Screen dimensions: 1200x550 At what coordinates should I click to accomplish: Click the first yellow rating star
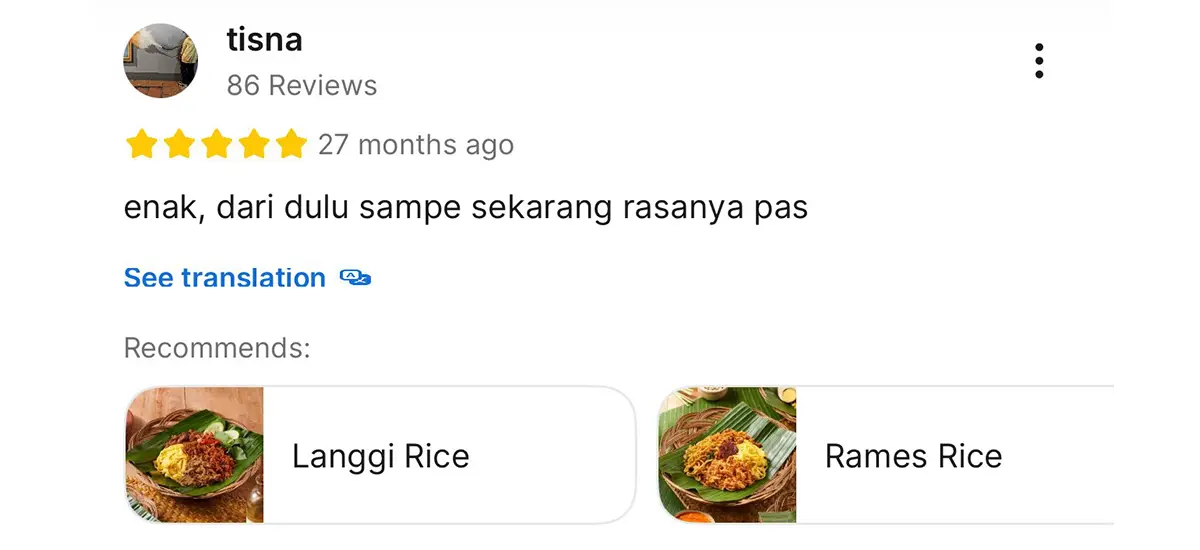tap(141, 145)
